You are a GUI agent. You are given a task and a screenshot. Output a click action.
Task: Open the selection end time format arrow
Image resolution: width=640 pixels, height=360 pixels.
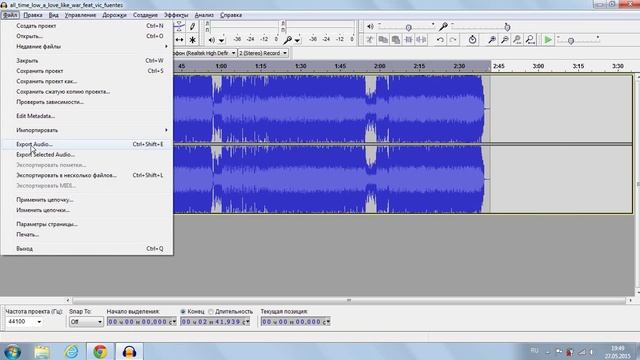coord(247,322)
